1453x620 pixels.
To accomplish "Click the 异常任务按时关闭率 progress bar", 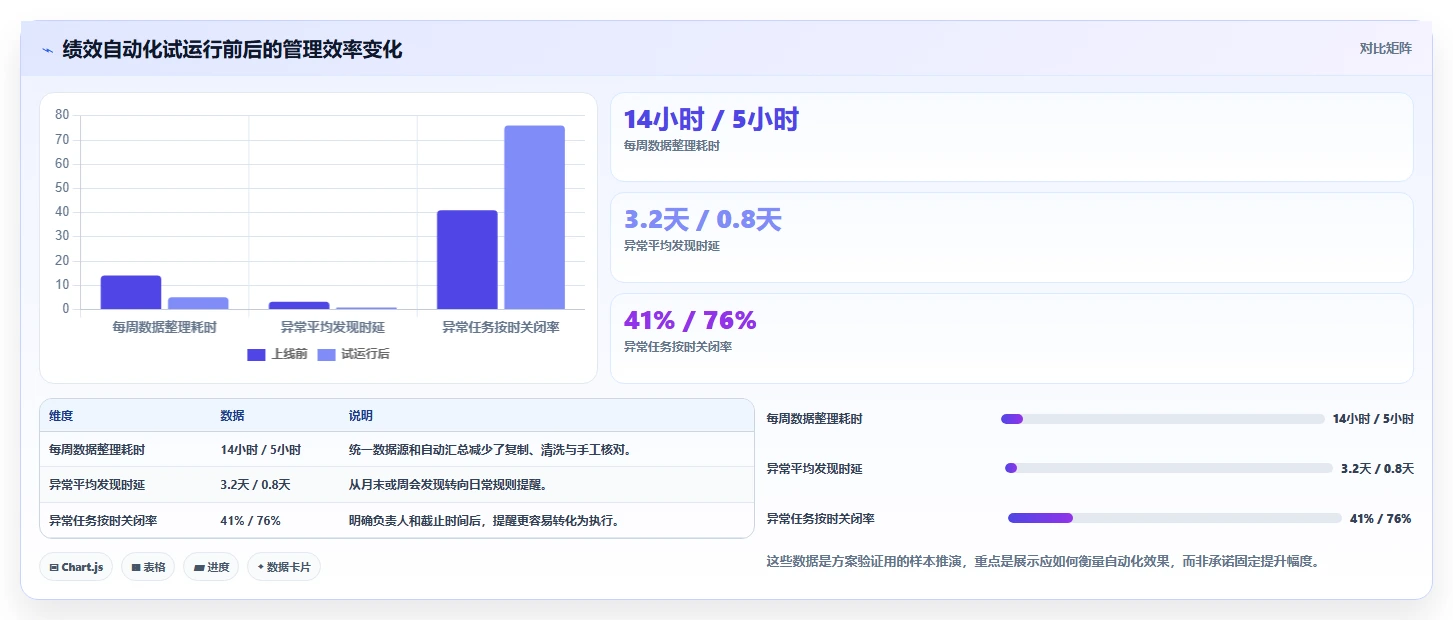I will [1174, 518].
